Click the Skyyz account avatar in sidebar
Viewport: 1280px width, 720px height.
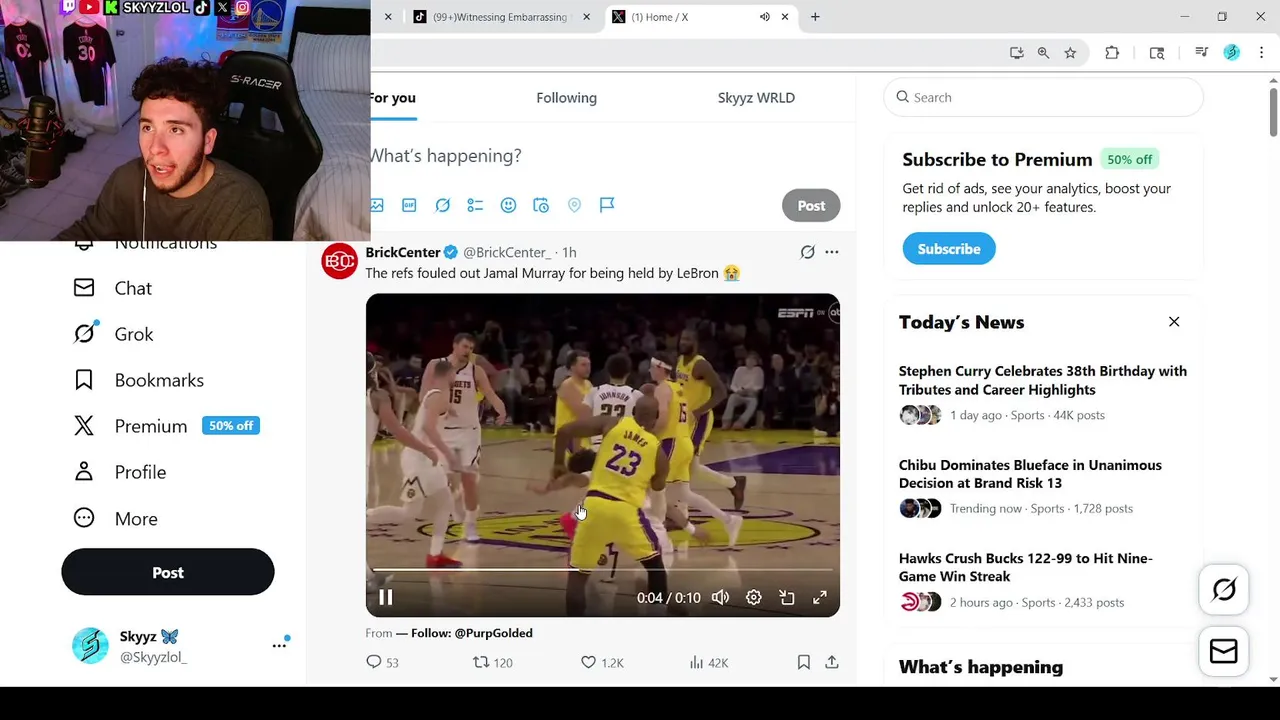point(90,646)
